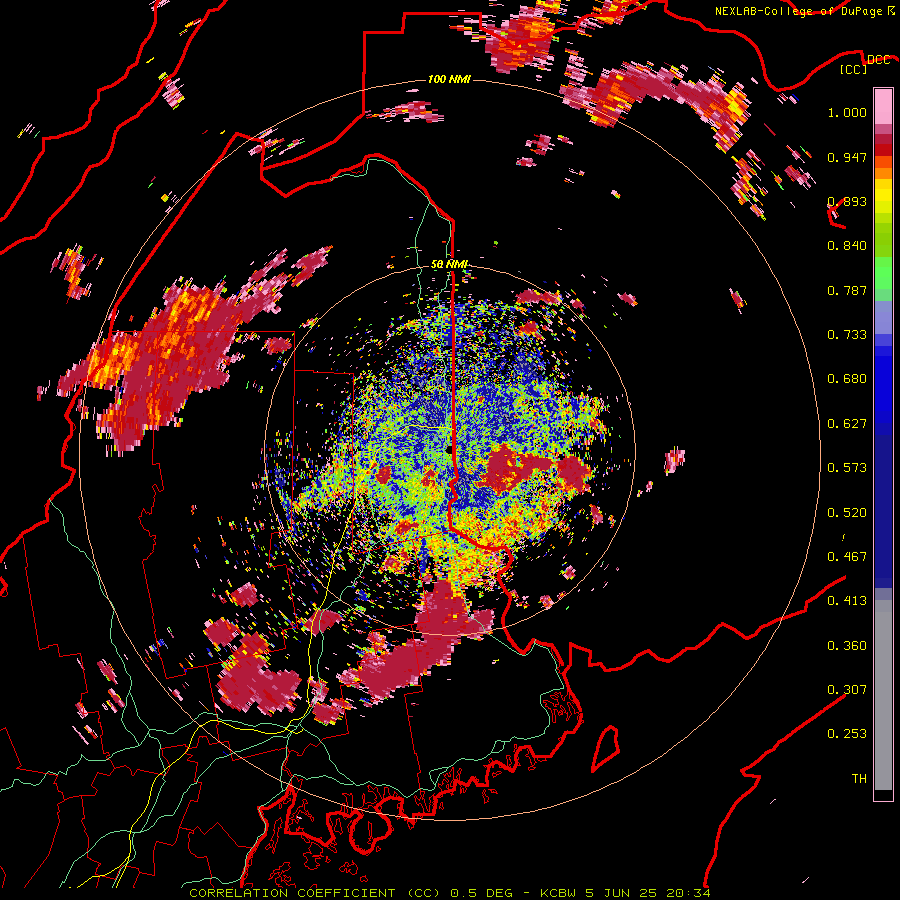Click the [CC] units label
This screenshot has height=900, width=900.
tap(854, 69)
